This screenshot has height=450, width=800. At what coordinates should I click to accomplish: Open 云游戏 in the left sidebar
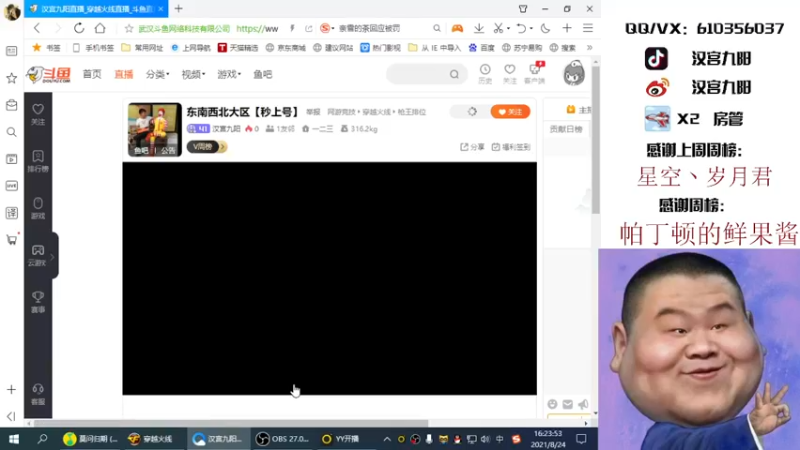coord(38,255)
